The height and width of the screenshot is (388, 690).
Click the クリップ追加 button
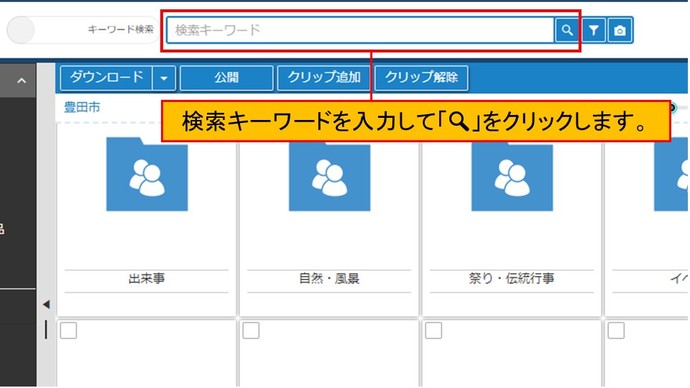324,78
